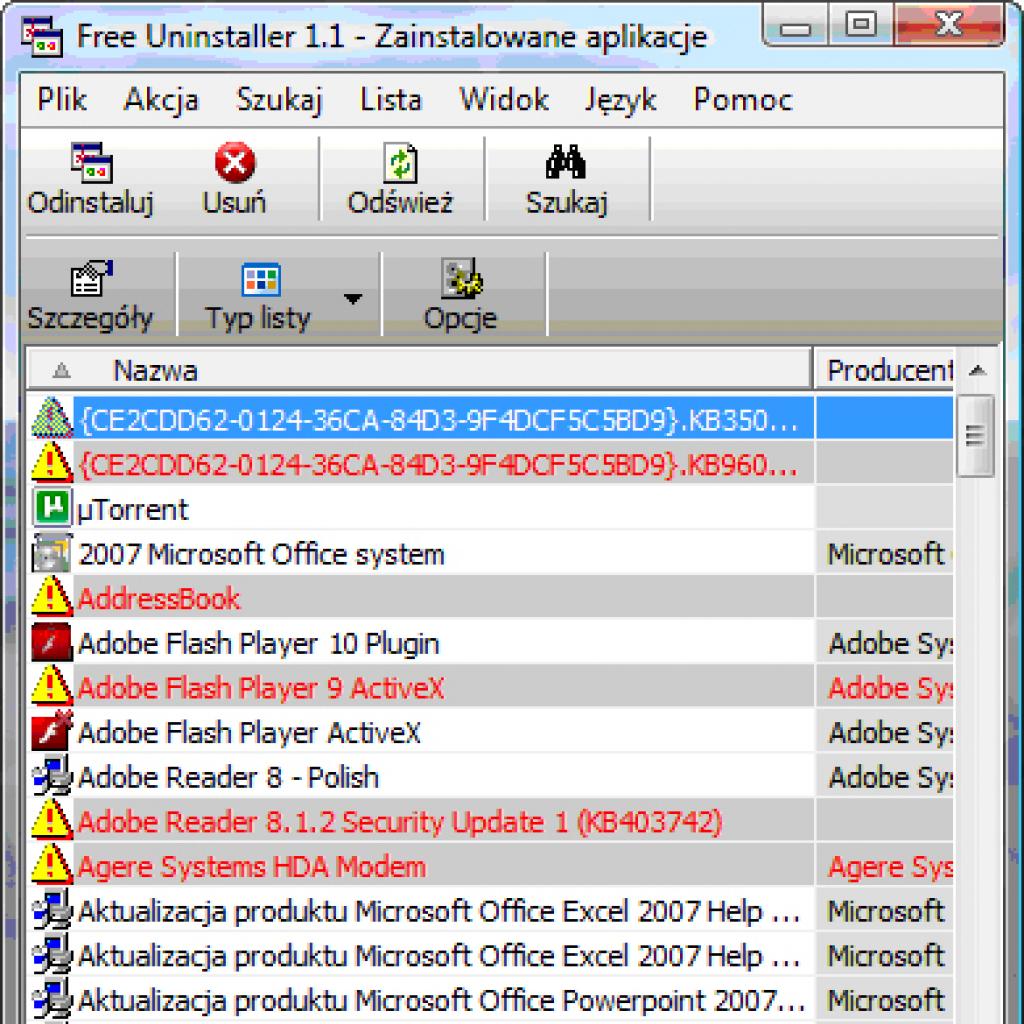This screenshot has height=1024, width=1024.
Task: Open the Typ listy dropdown arrow
Action: pyautogui.click(x=353, y=298)
